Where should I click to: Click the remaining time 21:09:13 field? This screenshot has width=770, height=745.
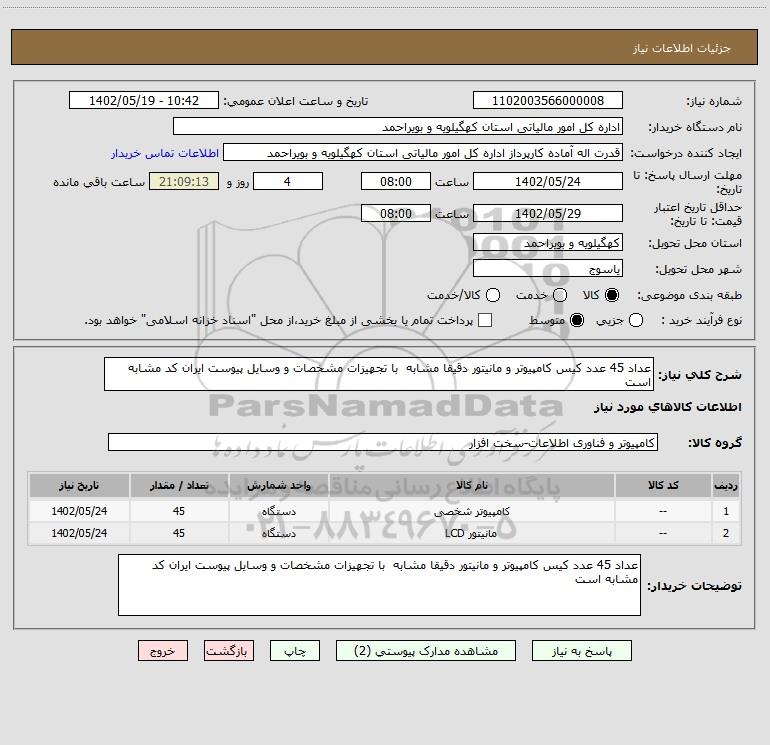tap(184, 181)
